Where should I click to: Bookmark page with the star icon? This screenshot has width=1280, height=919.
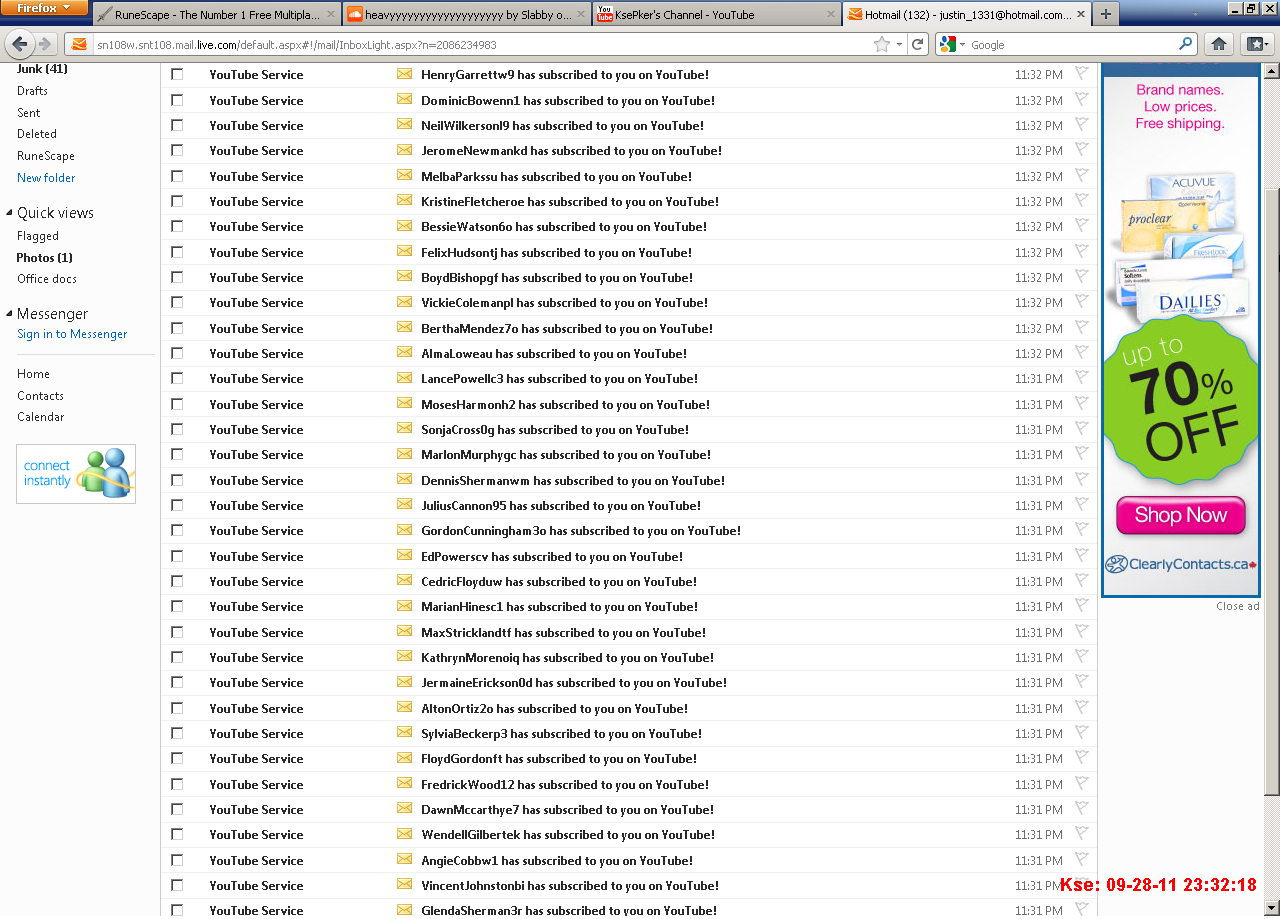click(x=881, y=44)
